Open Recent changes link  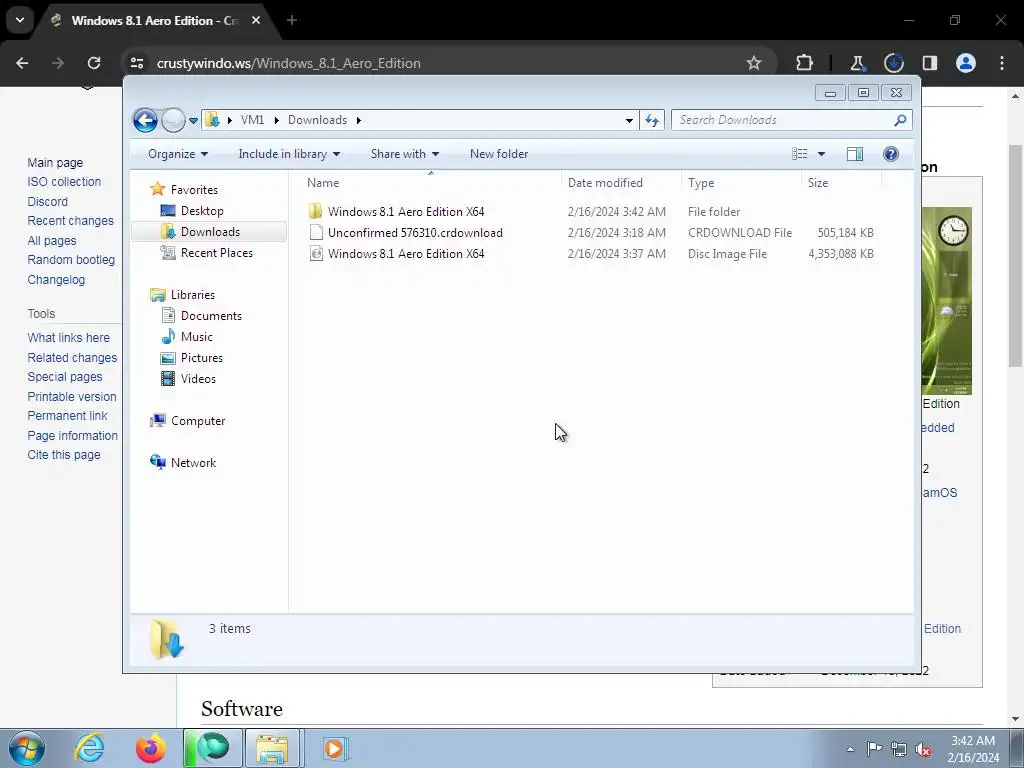[x=70, y=221]
